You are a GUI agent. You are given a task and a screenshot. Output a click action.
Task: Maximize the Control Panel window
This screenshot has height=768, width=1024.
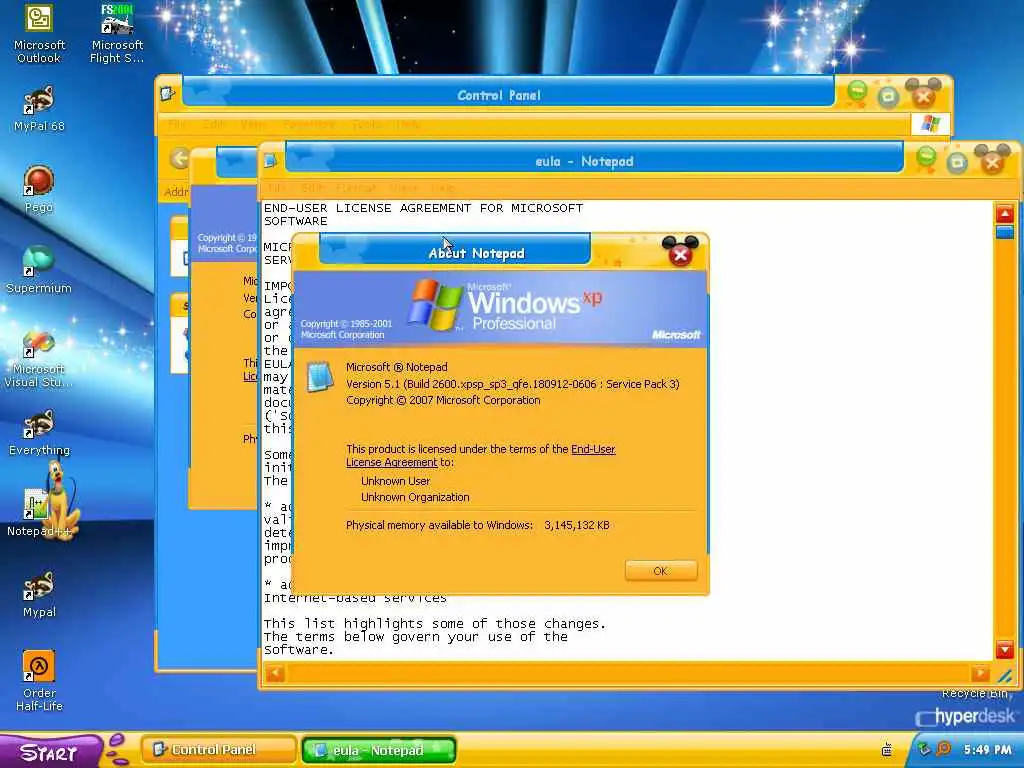click(888, 97)
